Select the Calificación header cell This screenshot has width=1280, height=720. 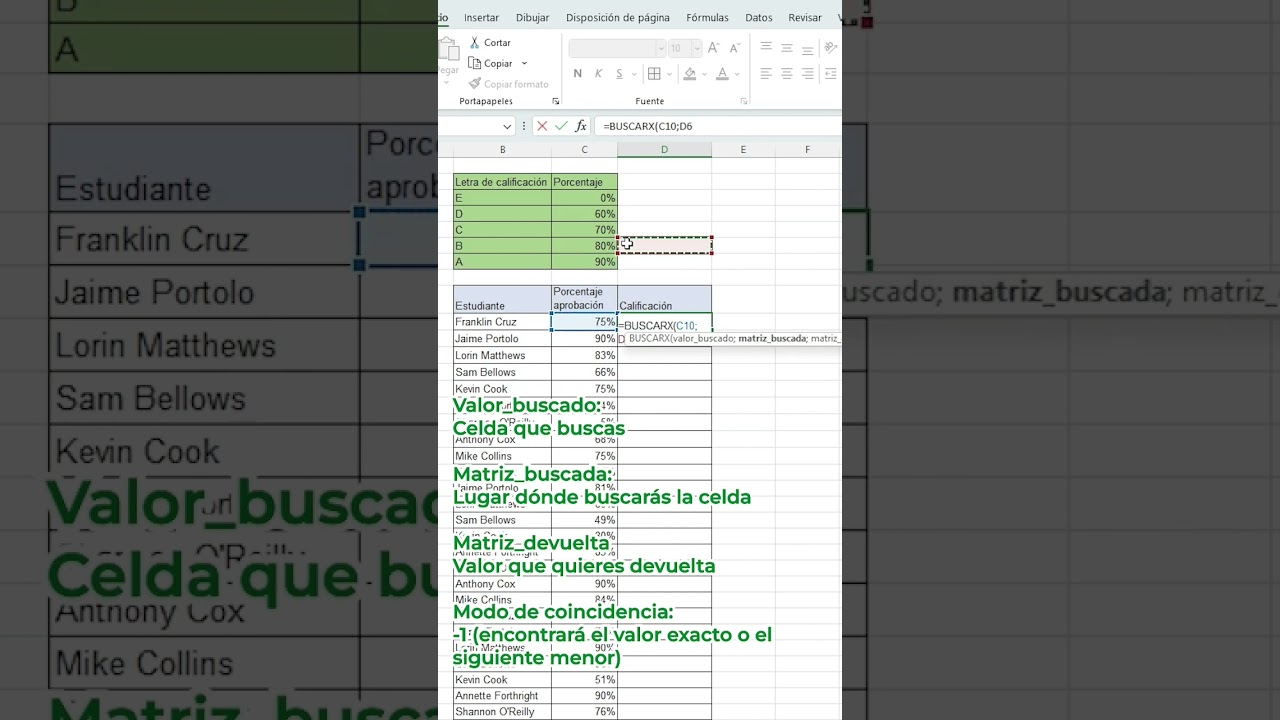click(665, 299)
